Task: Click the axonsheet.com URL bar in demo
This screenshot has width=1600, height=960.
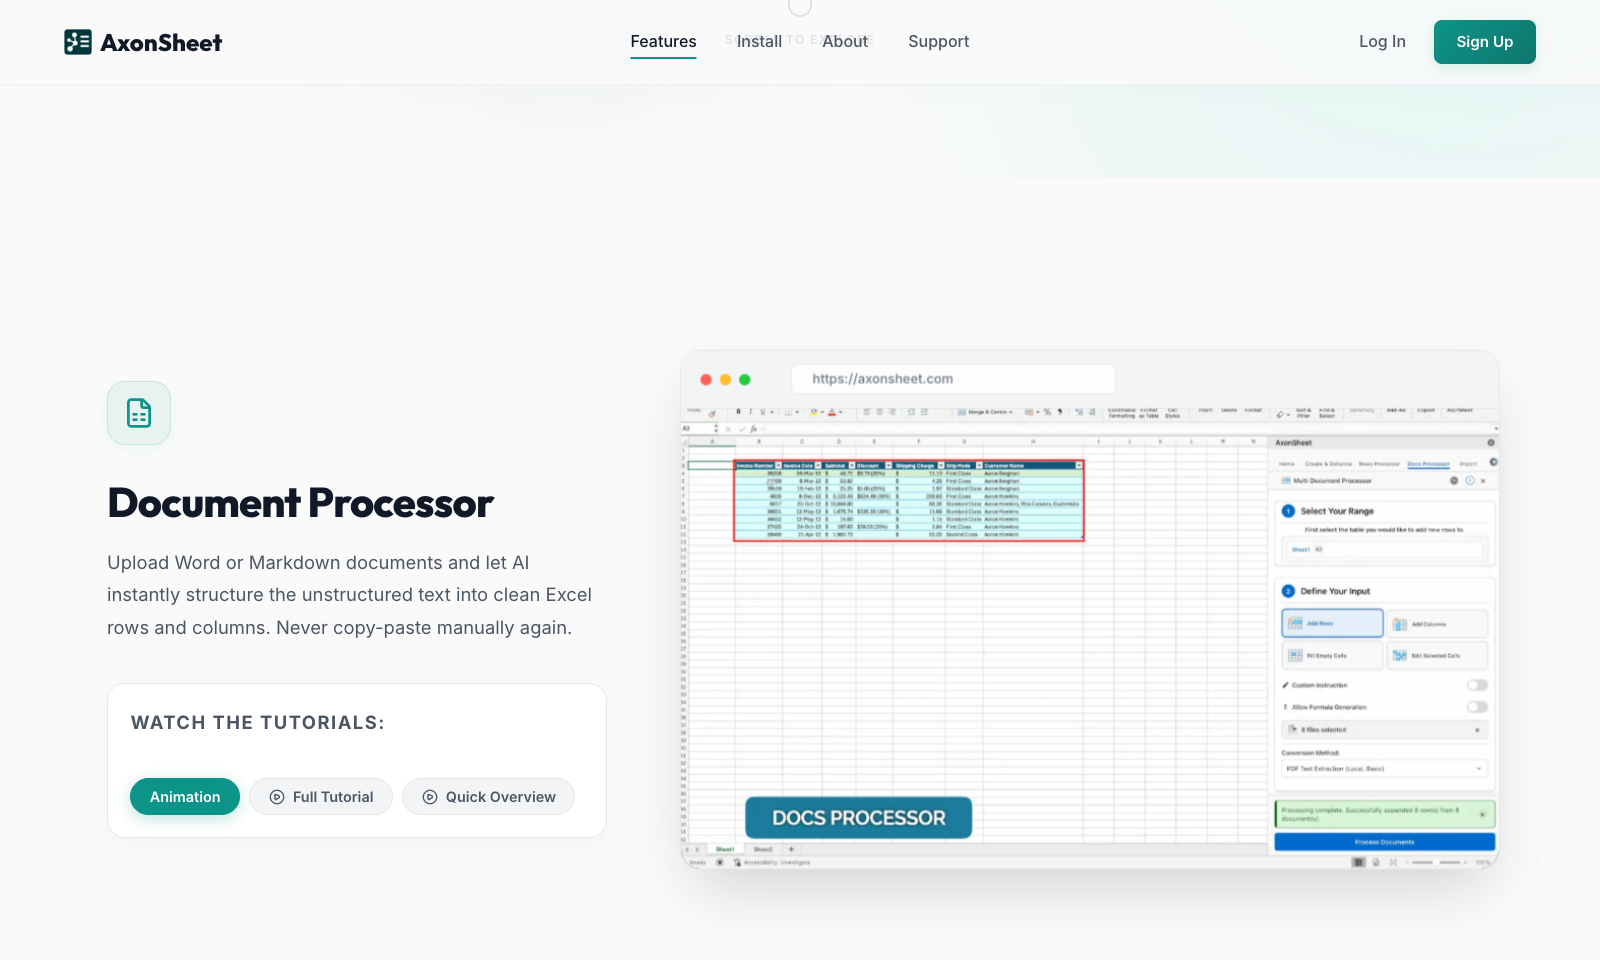Action: (x=953, y=379)
